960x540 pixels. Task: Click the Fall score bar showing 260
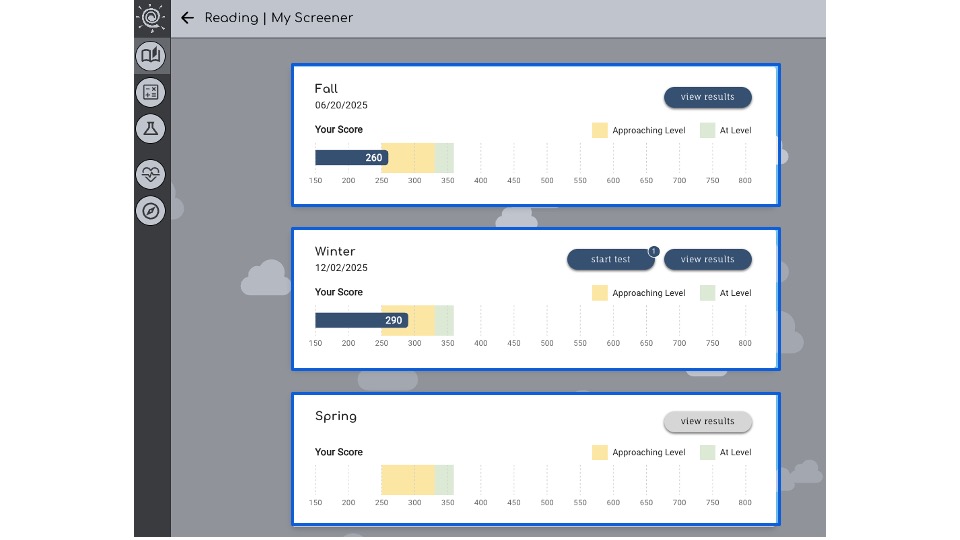click(351, 157)
